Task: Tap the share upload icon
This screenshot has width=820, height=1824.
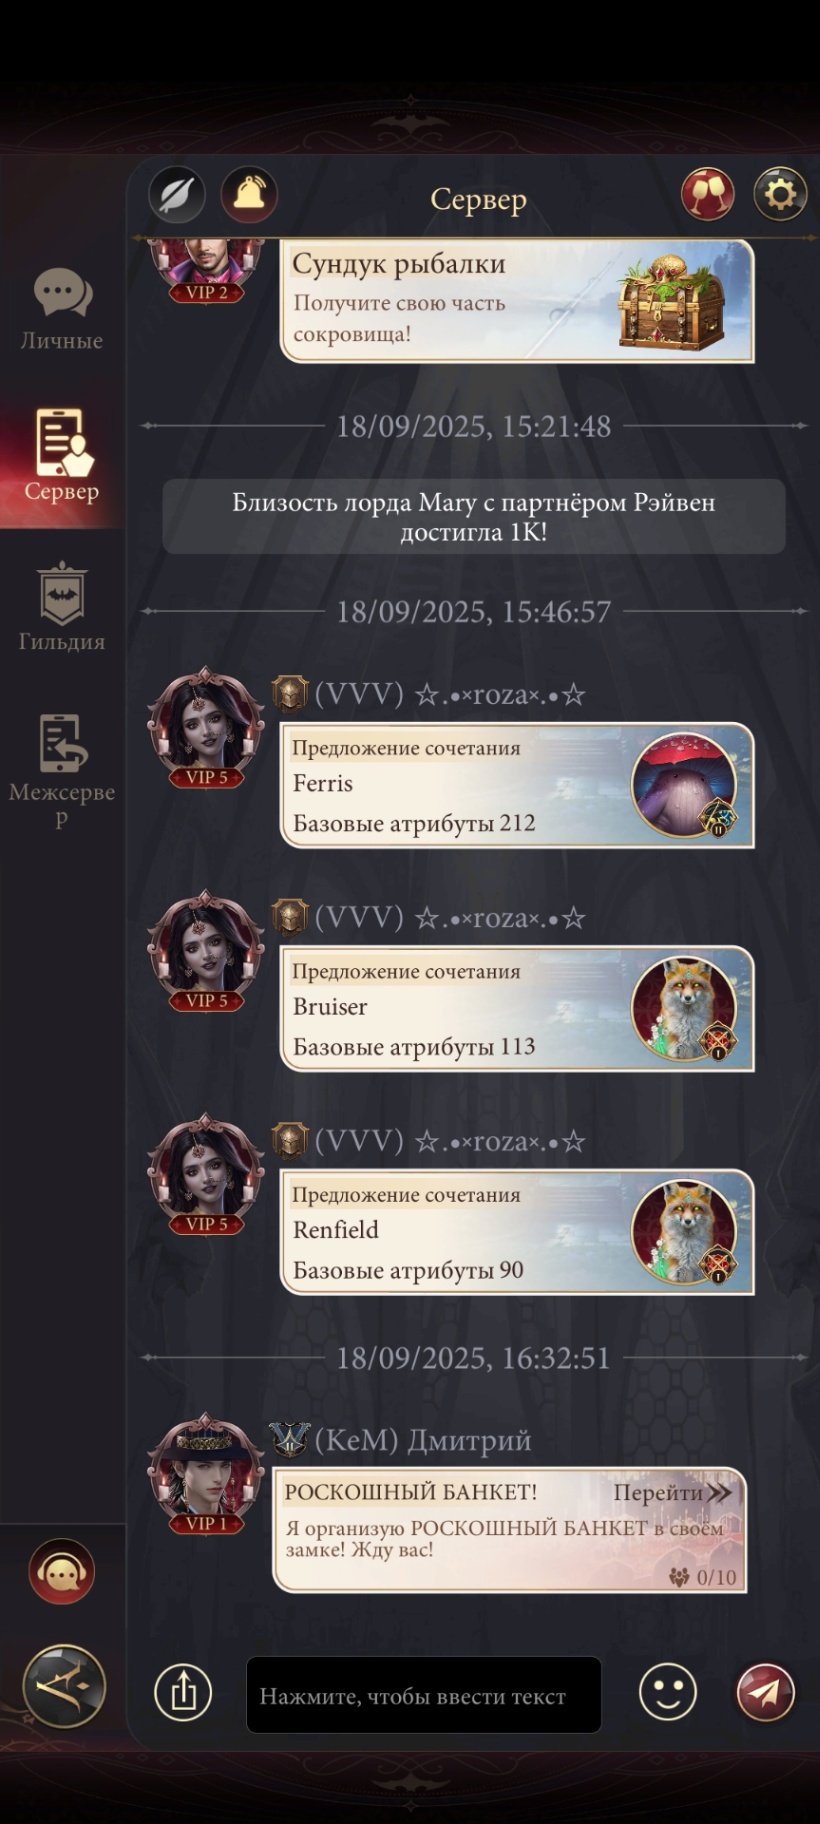Action: (183, 1693)
